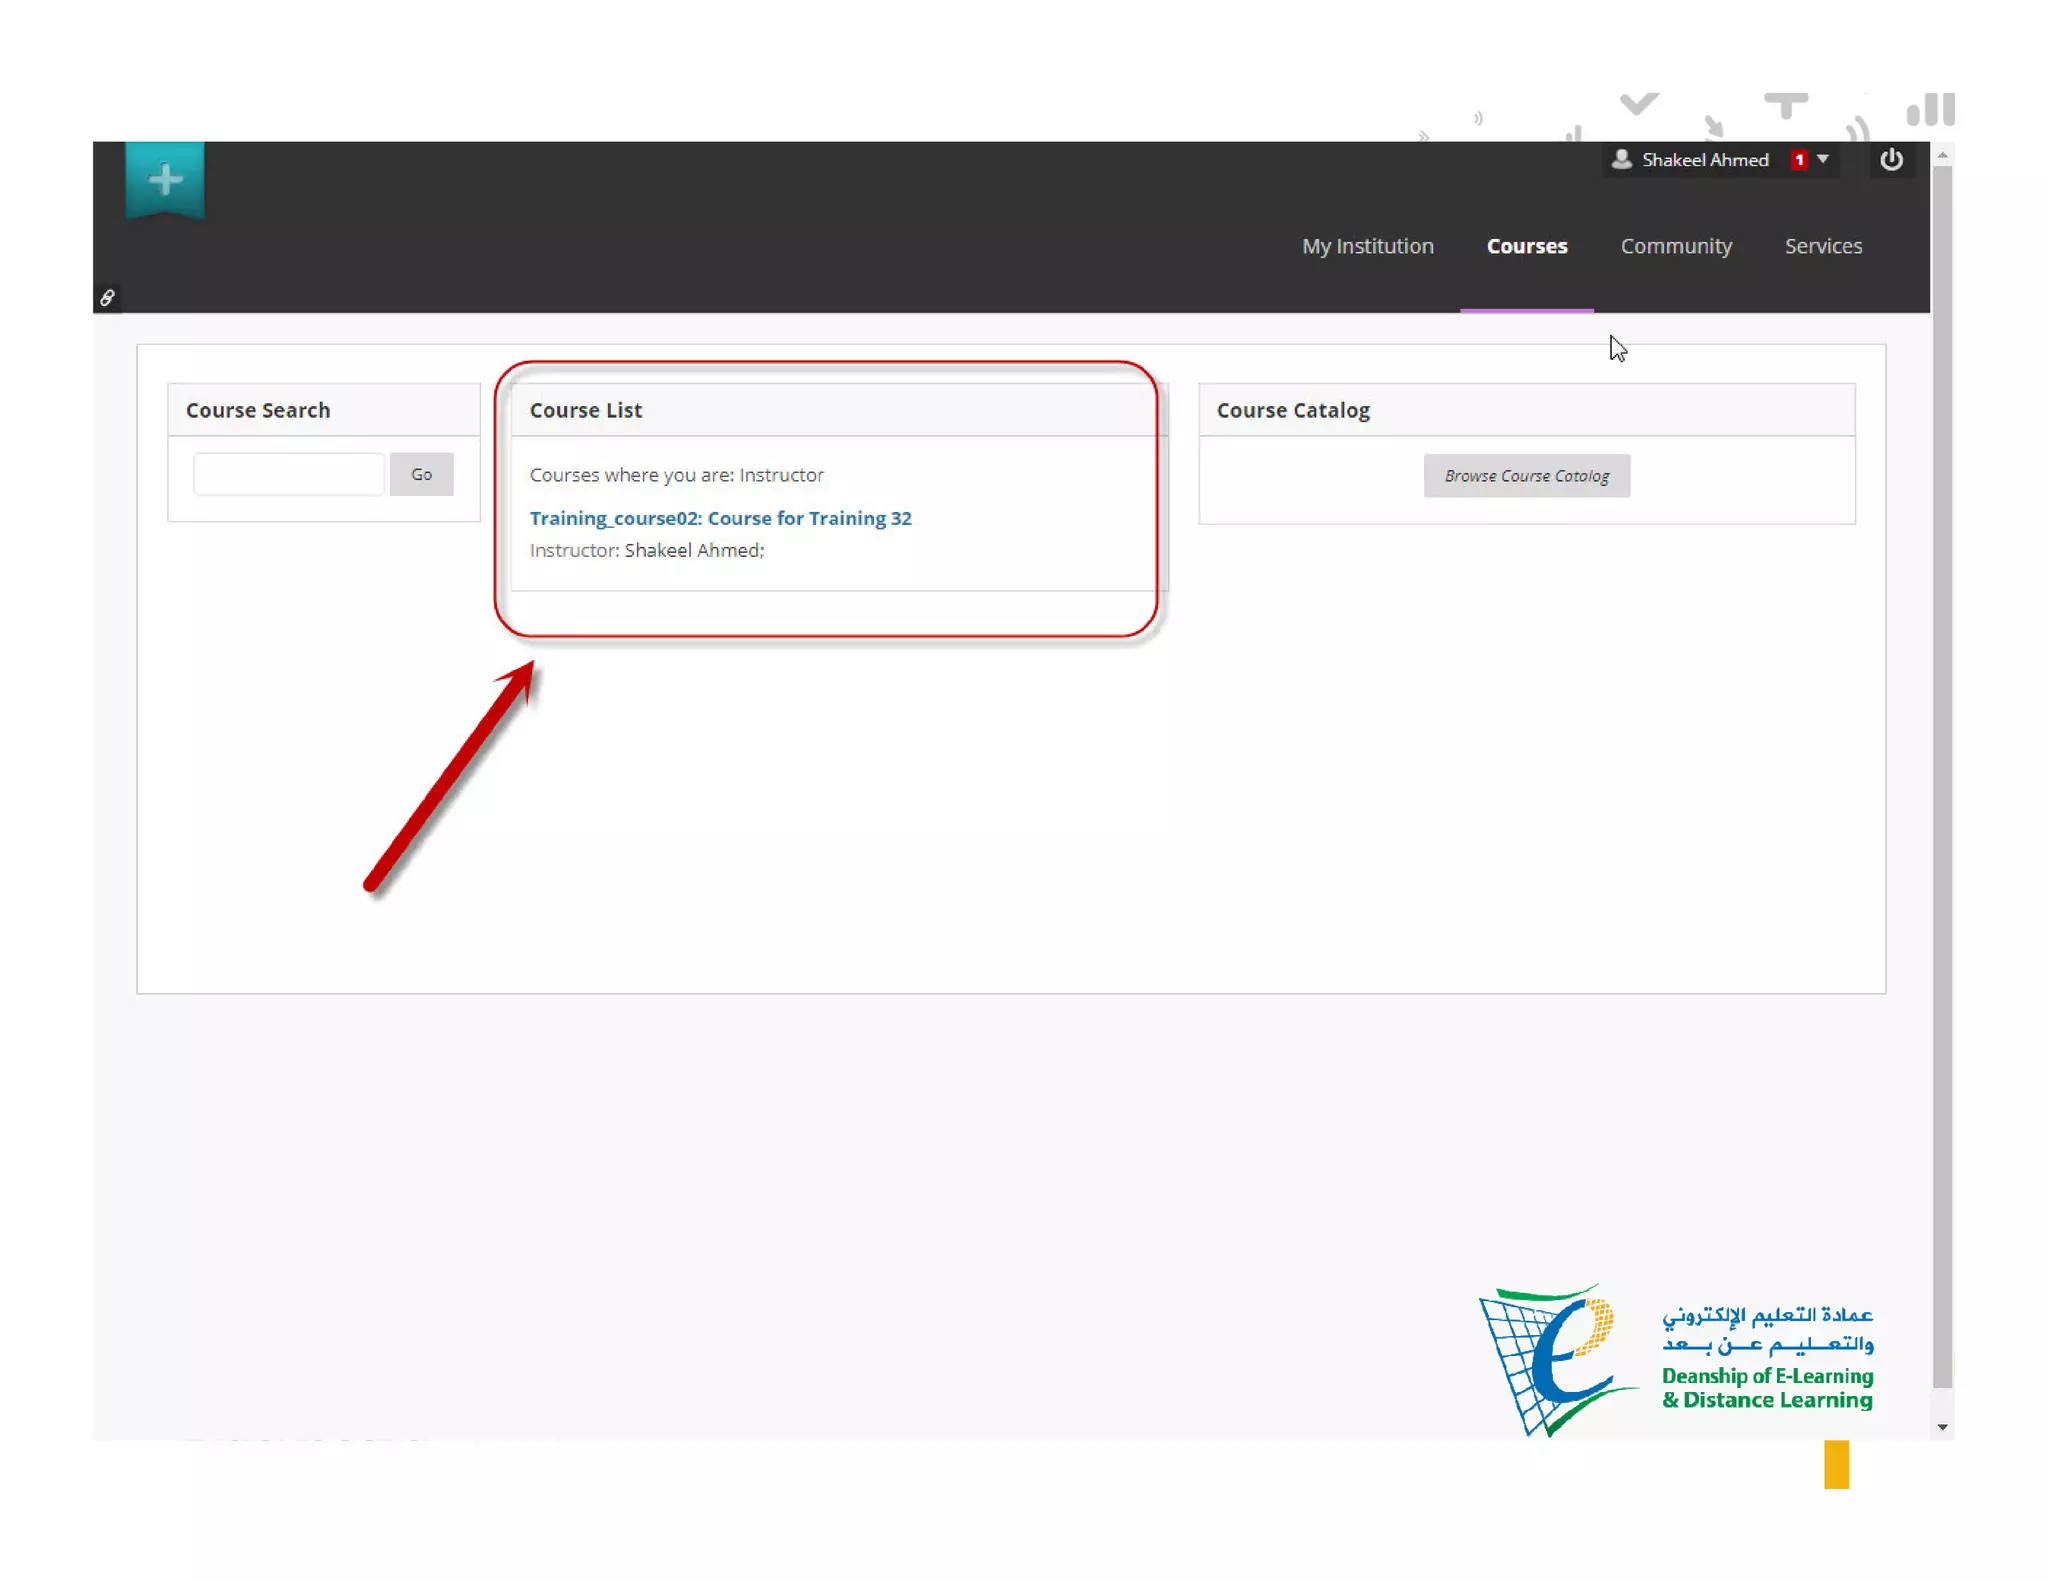Click the logout power icon
This screenshot has width=2048, height=1582.
tap(1890, 160)
